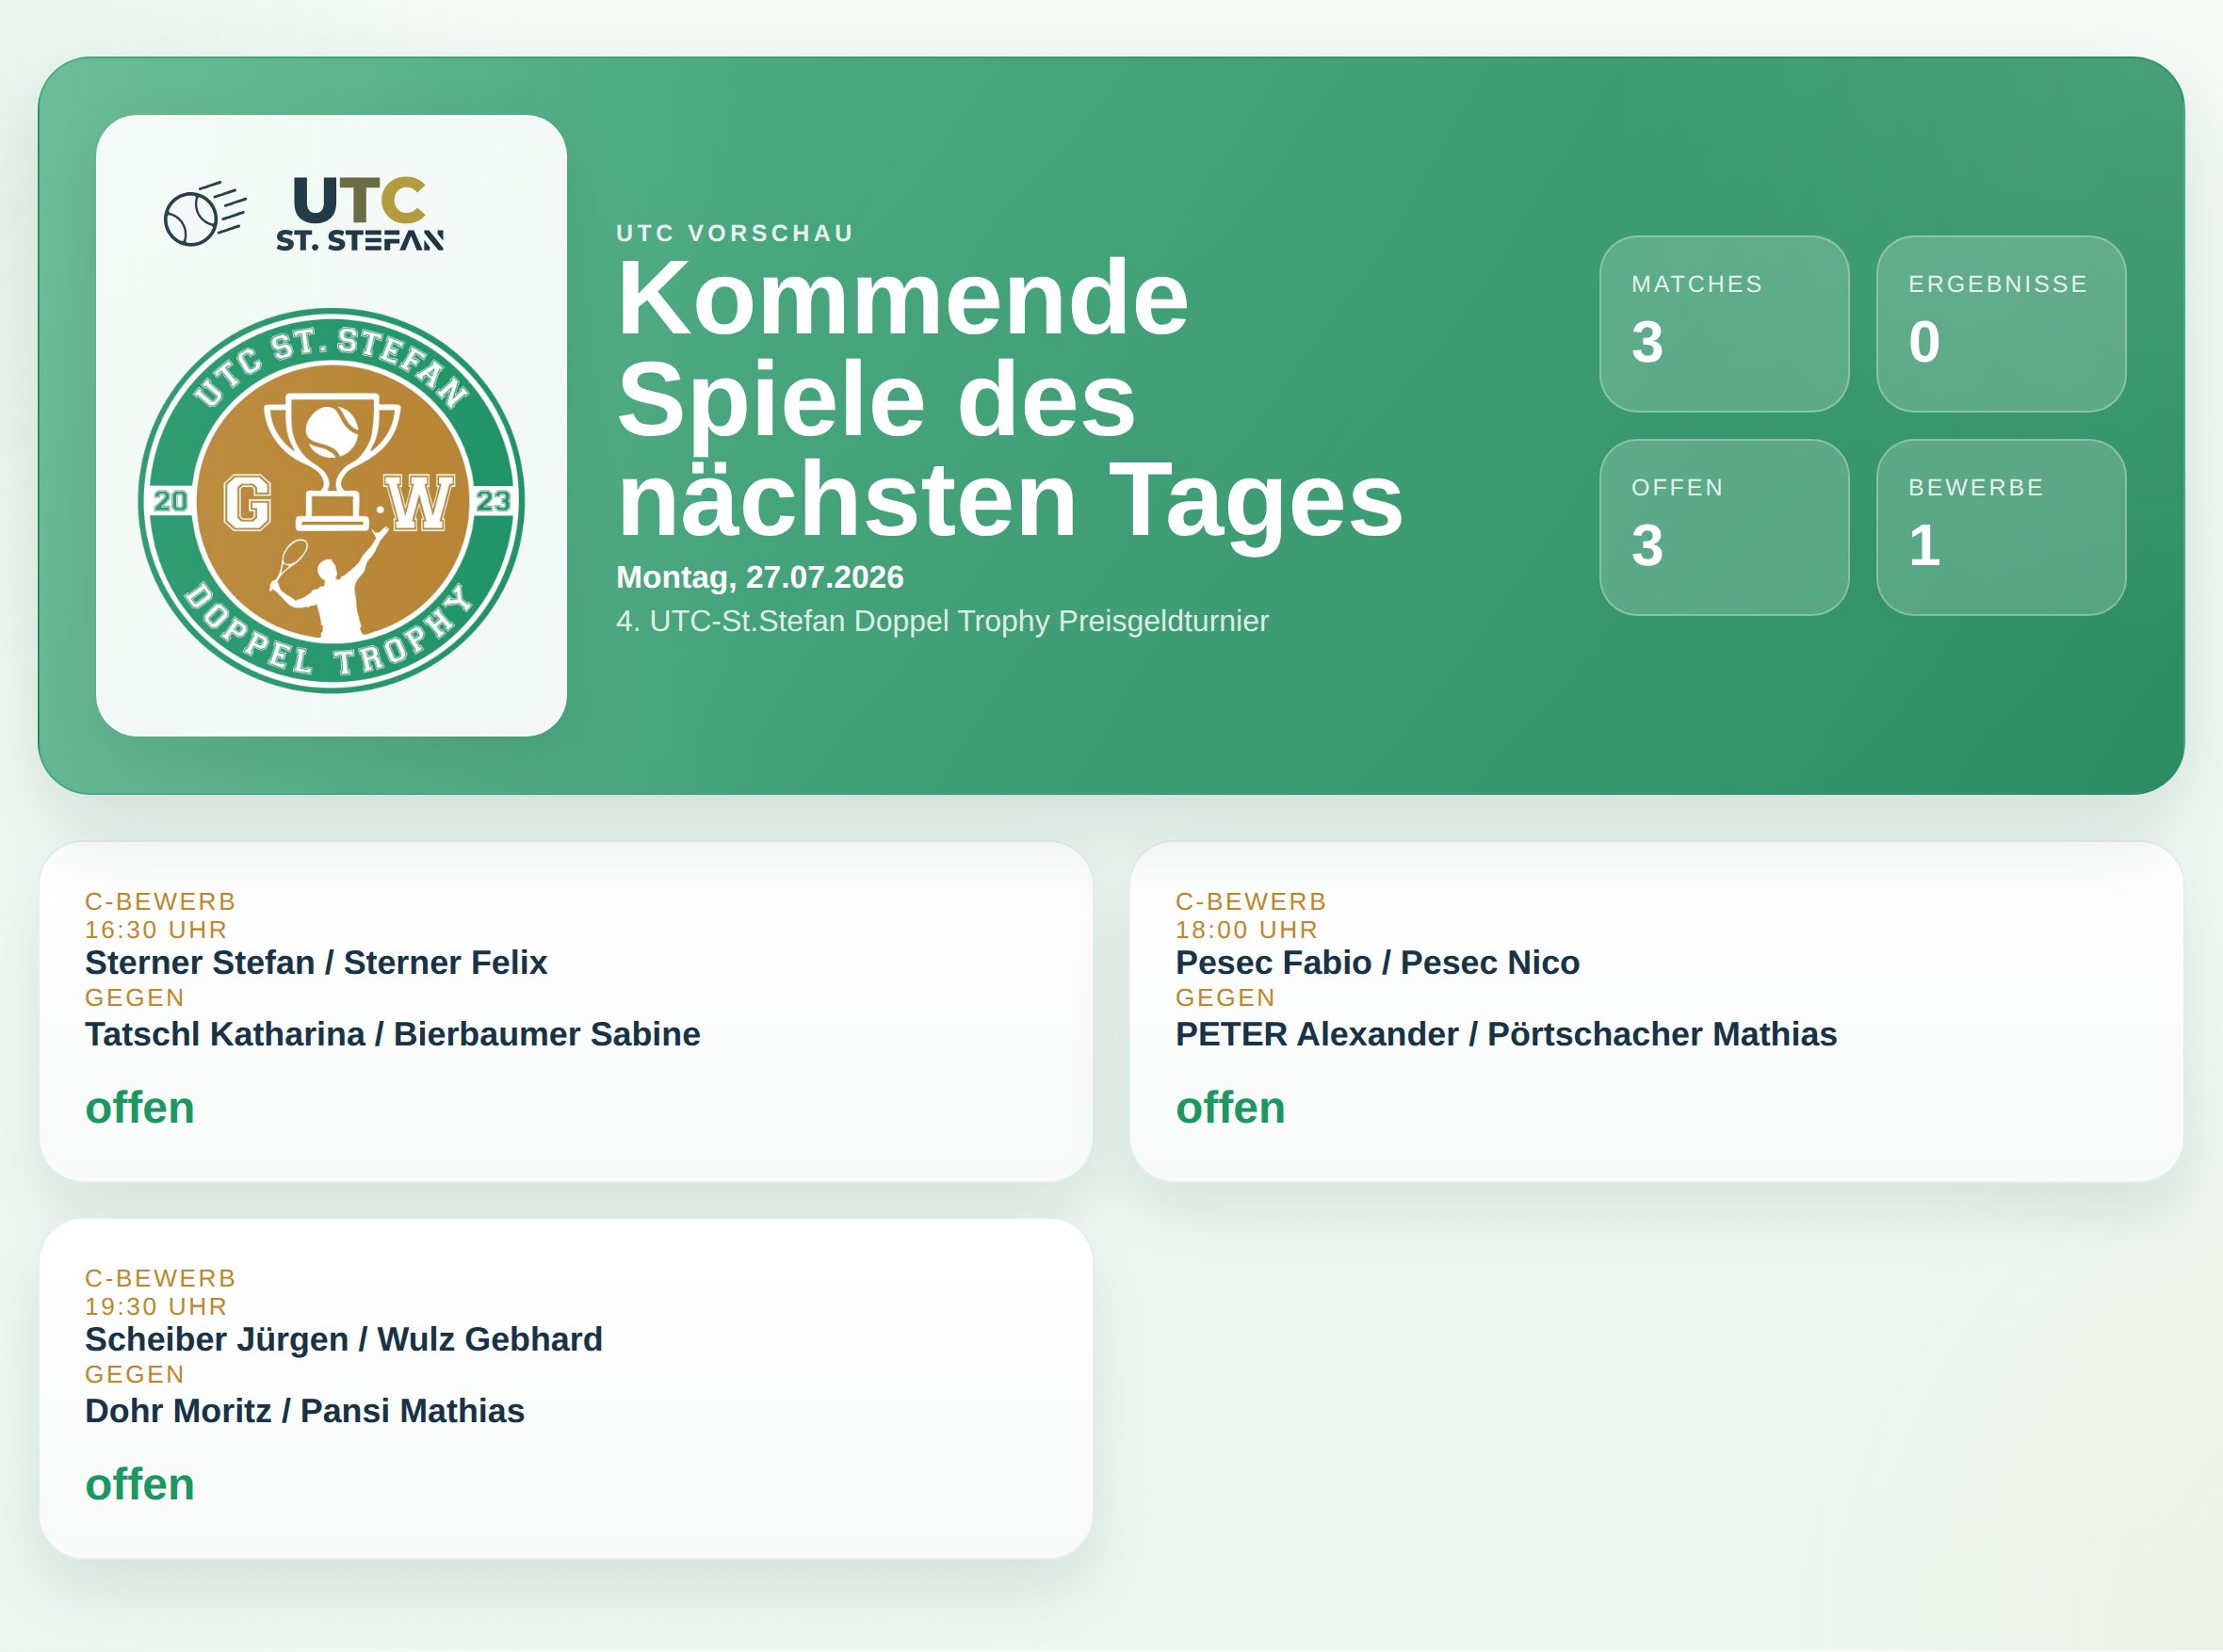Click the UTC St. Stefan logo

[304, 213]
